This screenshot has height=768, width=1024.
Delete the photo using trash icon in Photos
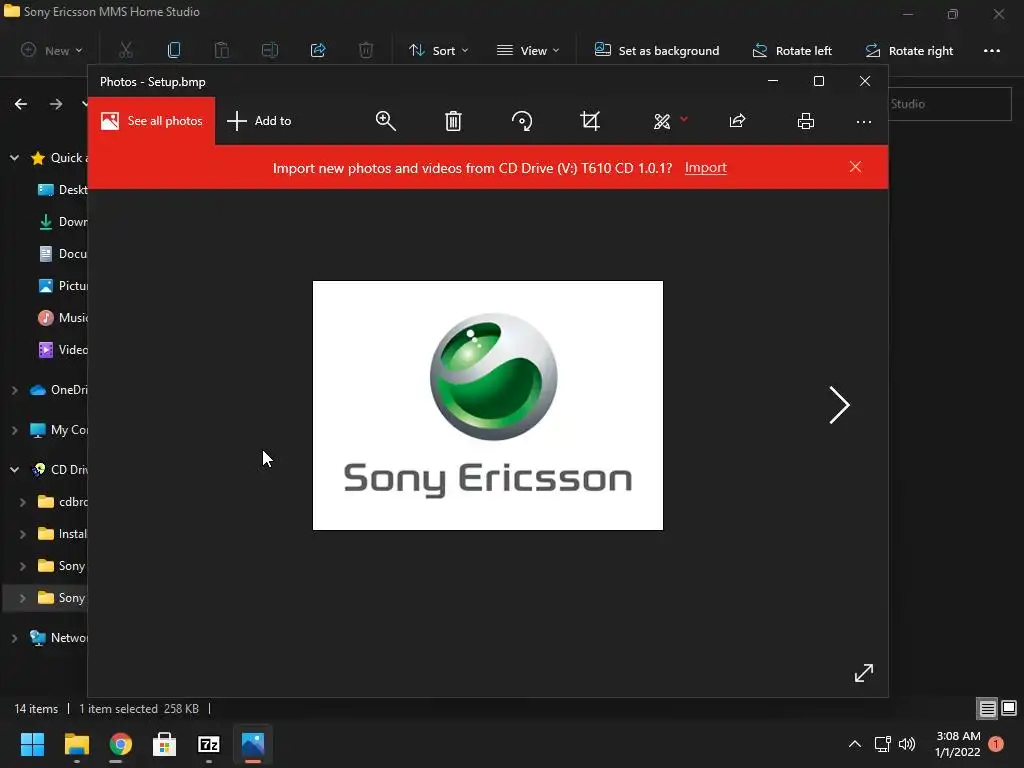tap(453, 121)
